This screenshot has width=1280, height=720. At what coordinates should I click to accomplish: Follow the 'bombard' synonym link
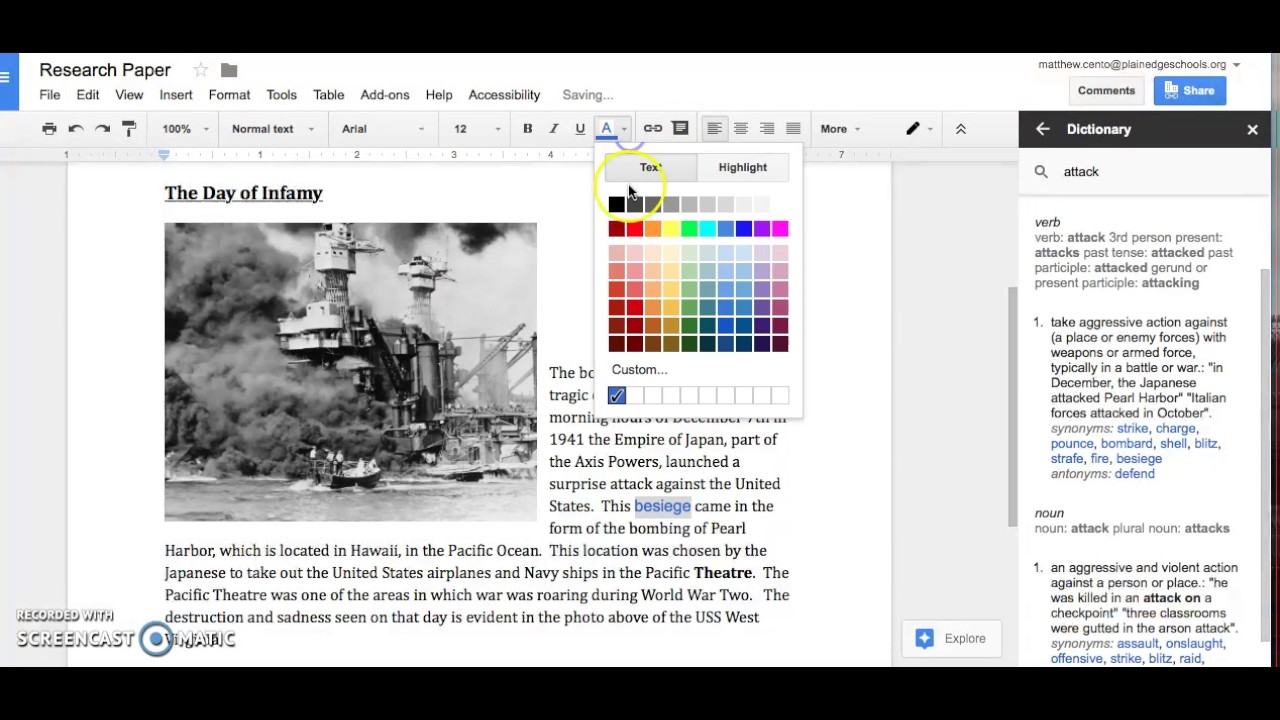click(1126, 444)
